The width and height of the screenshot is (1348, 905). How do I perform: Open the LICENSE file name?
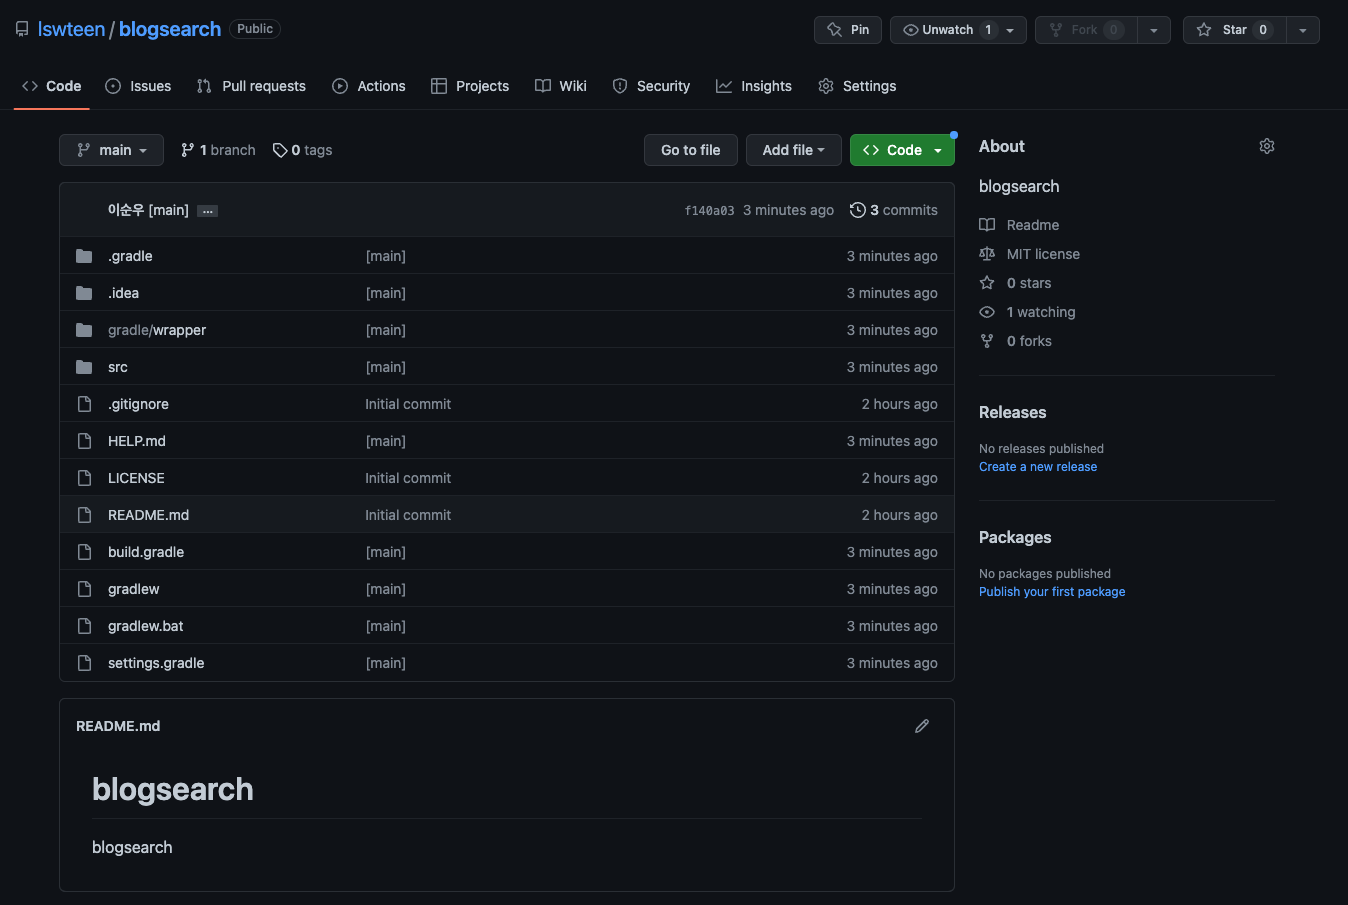coord(136,478)
